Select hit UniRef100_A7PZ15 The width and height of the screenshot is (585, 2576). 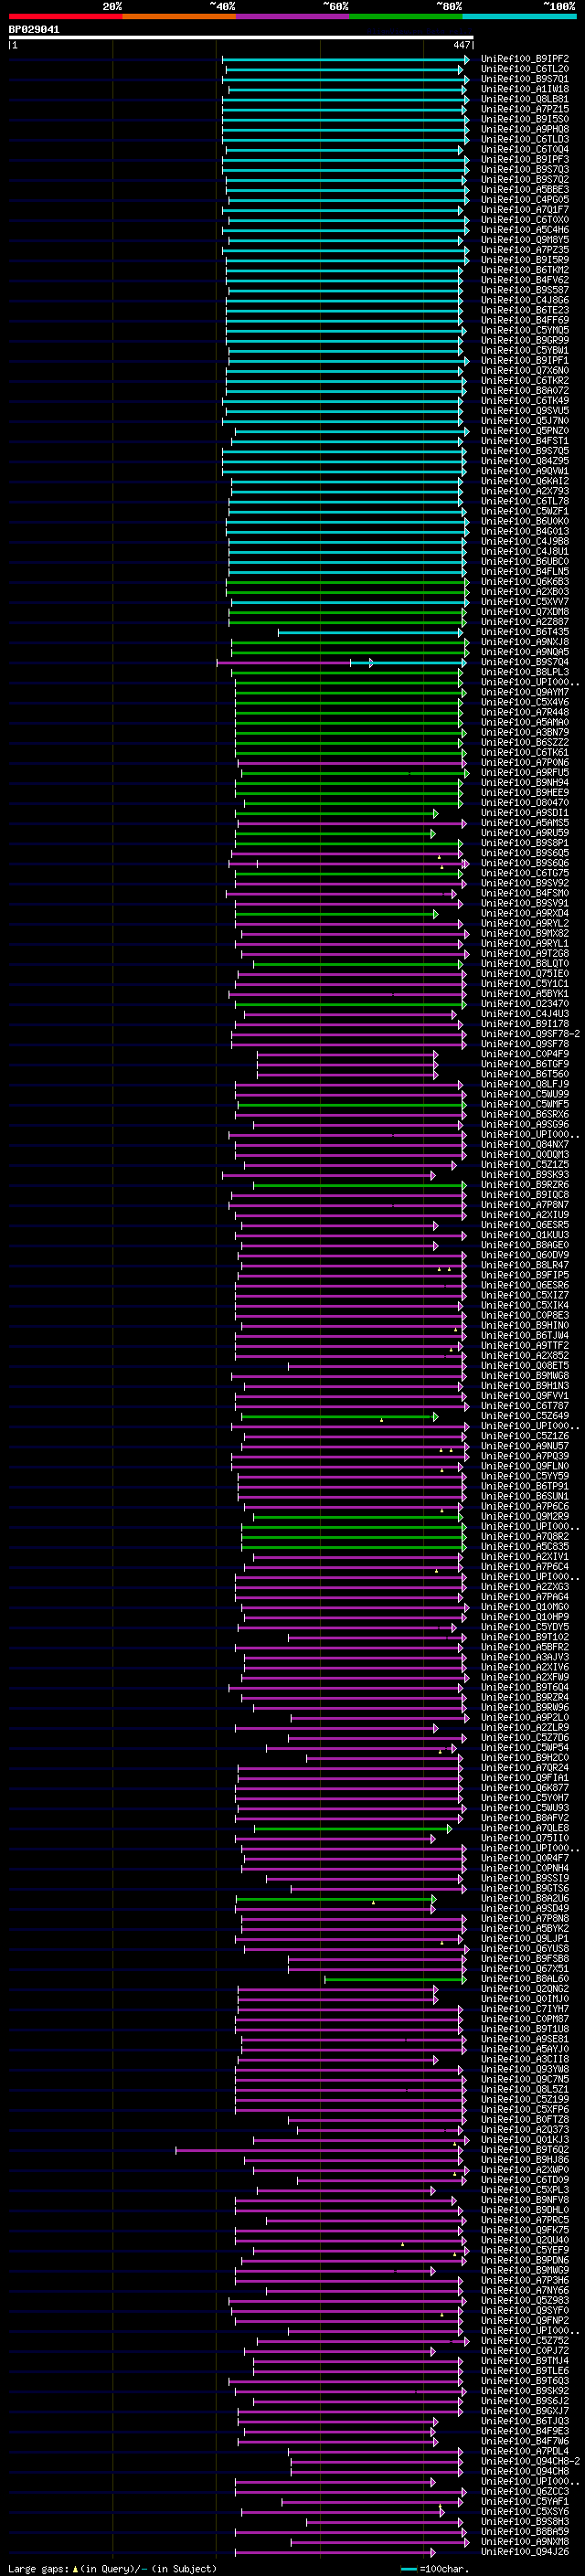pyautogui.click(x=524, y=109)
